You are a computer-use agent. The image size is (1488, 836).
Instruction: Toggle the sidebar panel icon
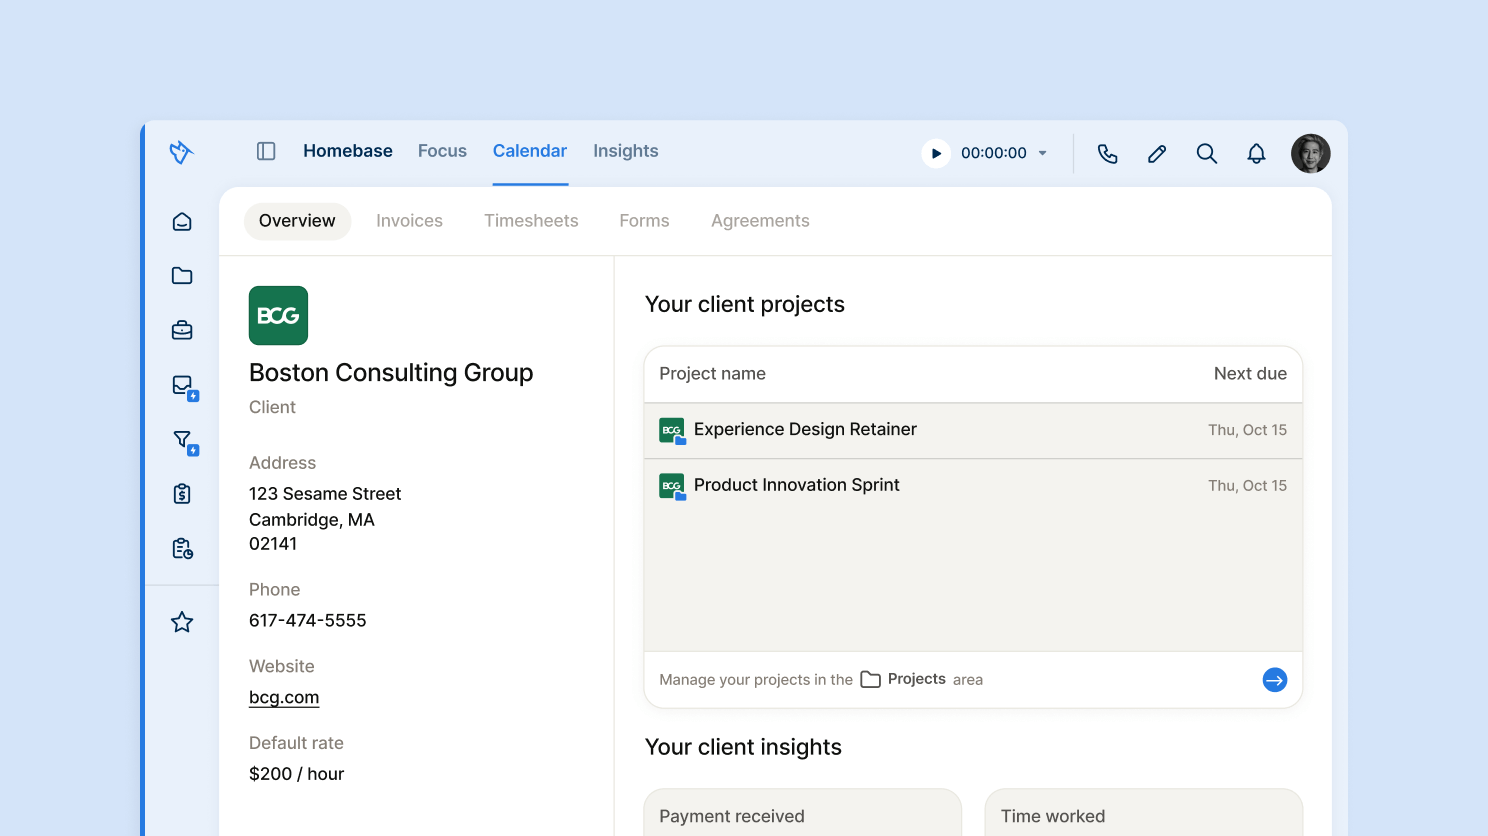[266, 151]
